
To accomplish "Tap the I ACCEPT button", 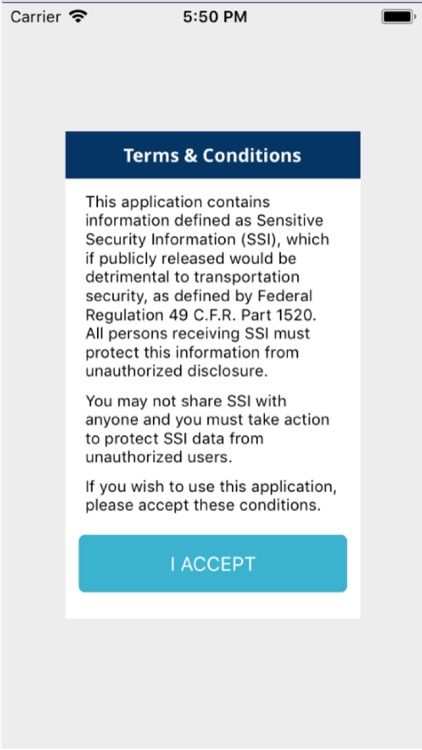I will pos(212,563).
